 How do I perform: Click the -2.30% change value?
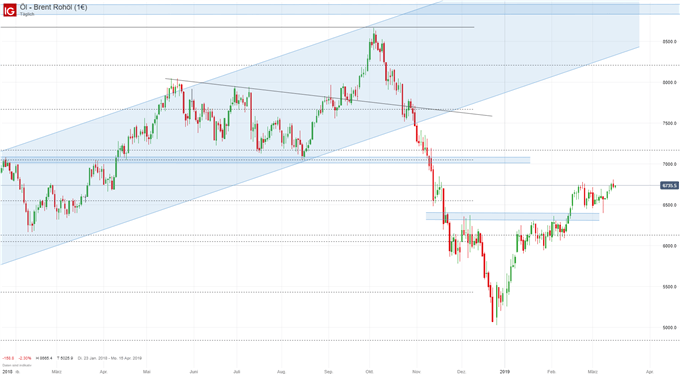pos(26,359)
